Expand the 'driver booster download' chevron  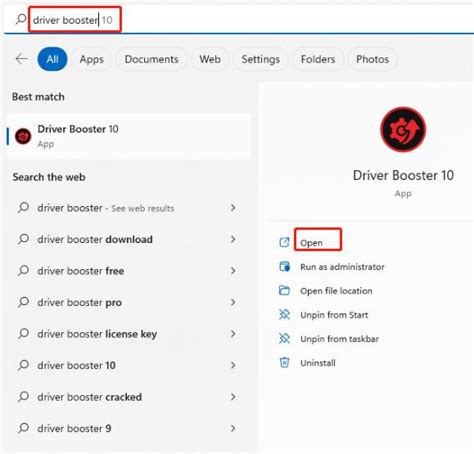point(233,239)
